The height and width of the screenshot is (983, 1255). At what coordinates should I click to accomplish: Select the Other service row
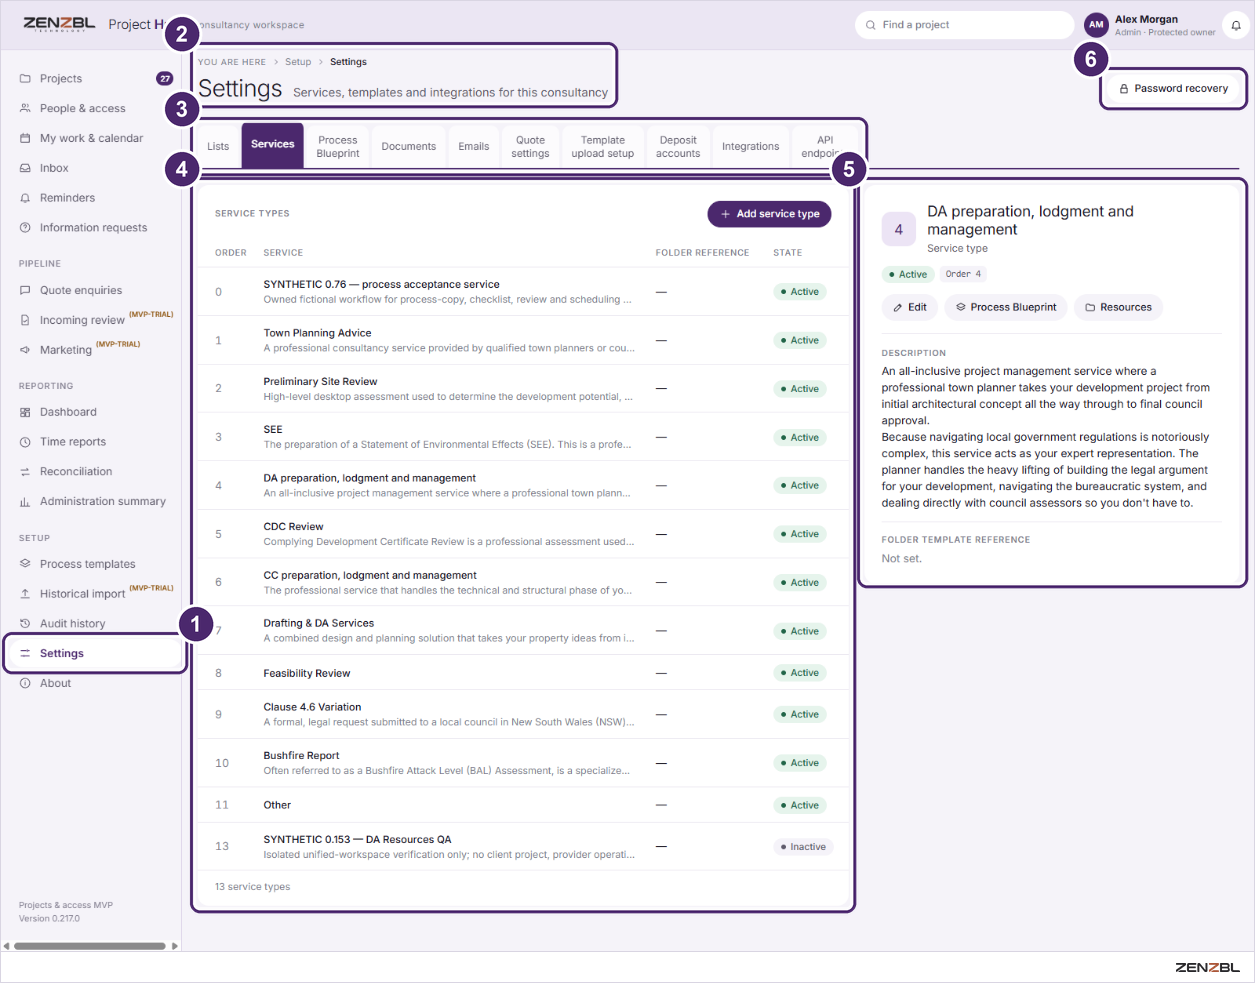(x=525, y=805)
